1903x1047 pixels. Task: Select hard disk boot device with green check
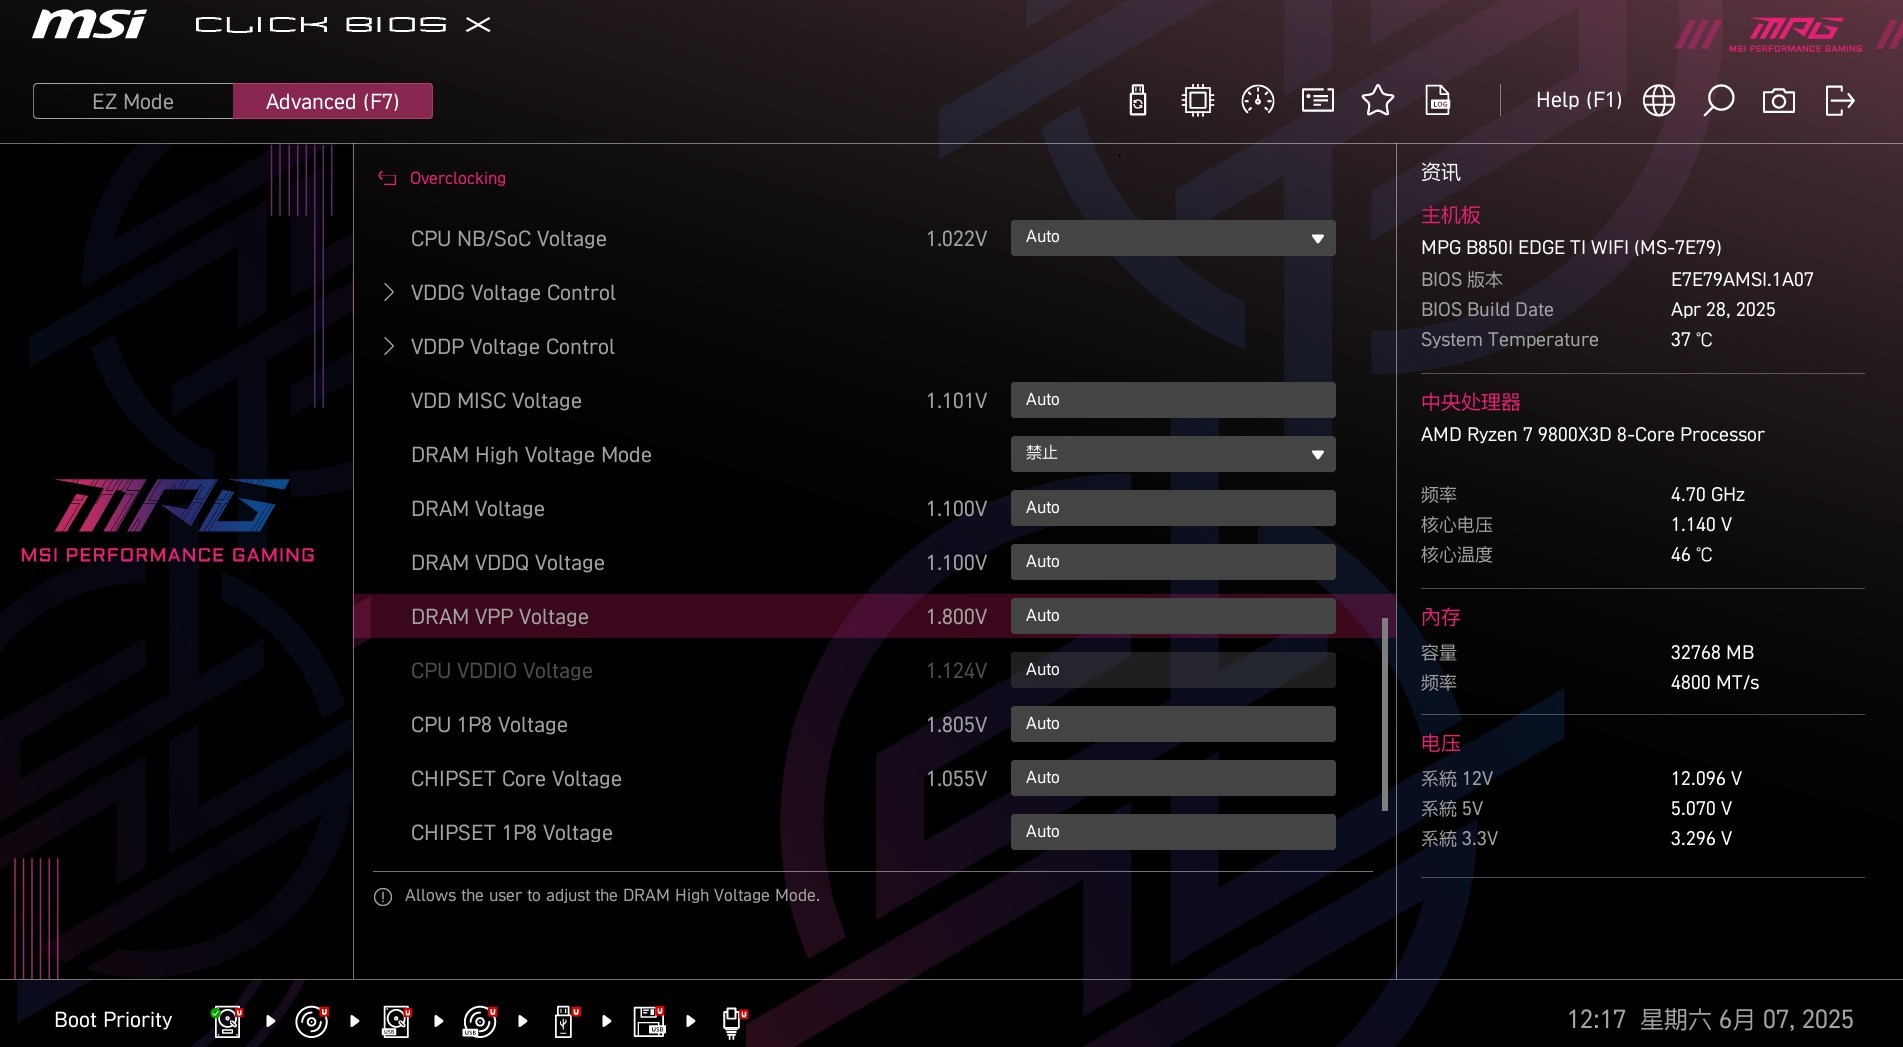click(x=227, y=1021)
